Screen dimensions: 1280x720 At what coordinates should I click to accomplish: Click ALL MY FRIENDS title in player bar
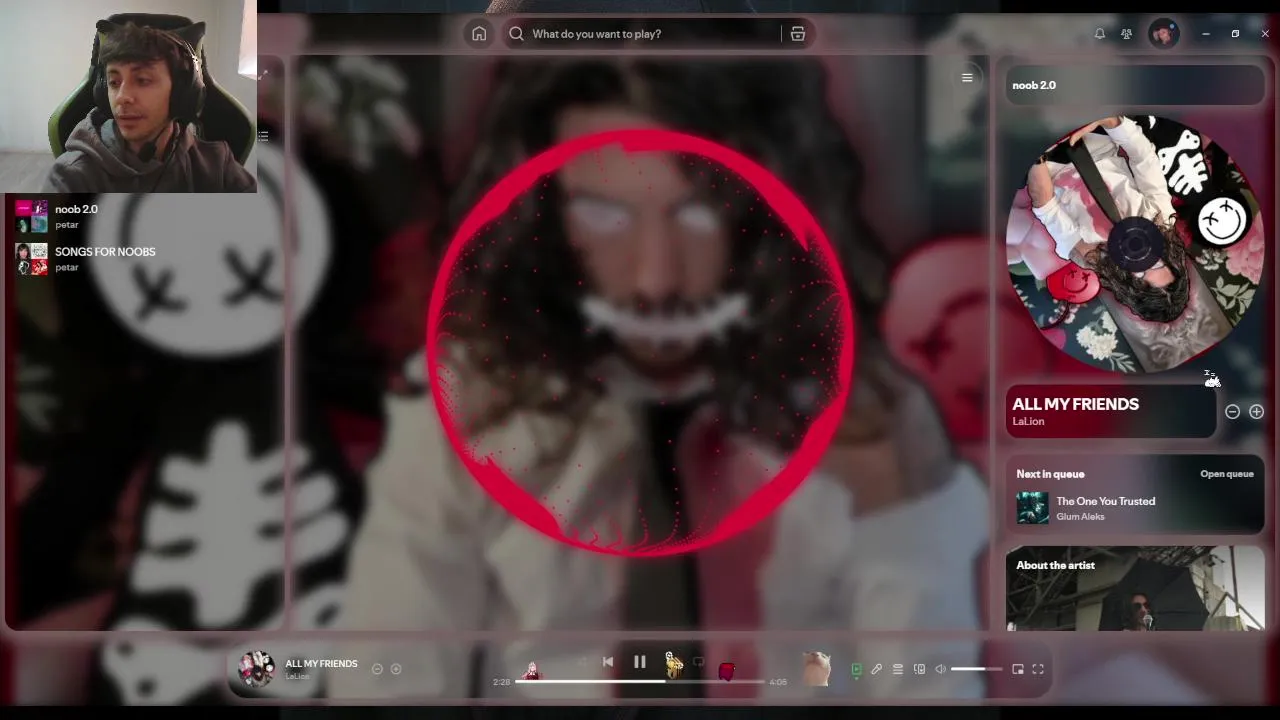[x=321, y=664]
